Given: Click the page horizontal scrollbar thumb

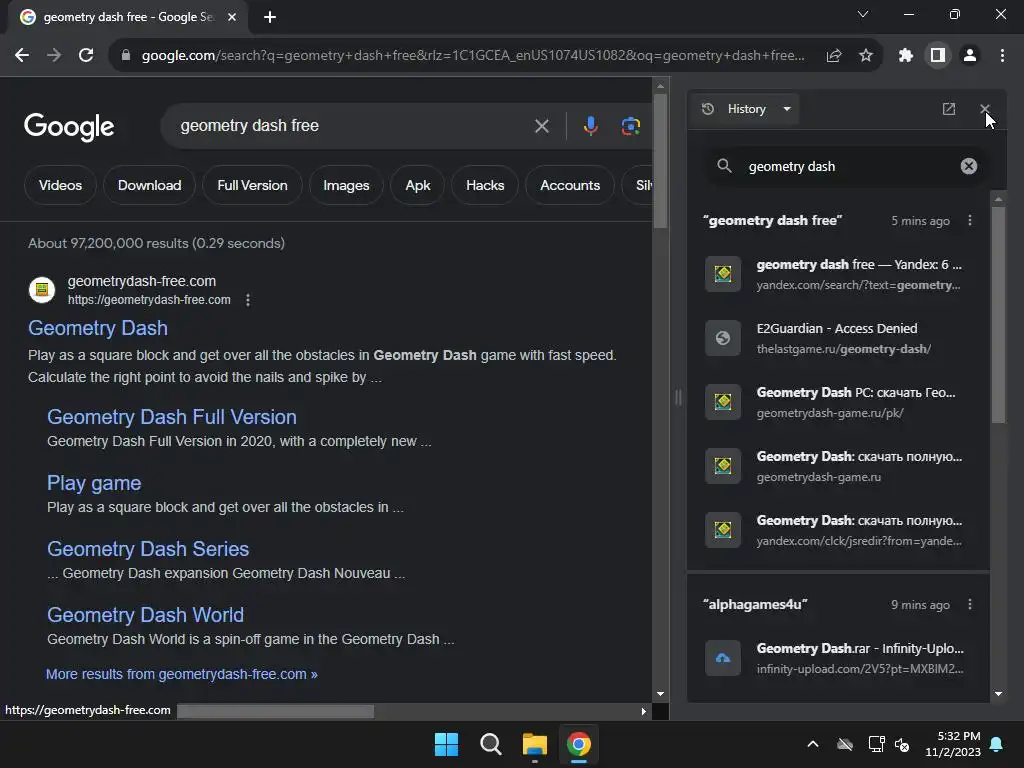Looking at the screenshot, I should tap(276, 711).
